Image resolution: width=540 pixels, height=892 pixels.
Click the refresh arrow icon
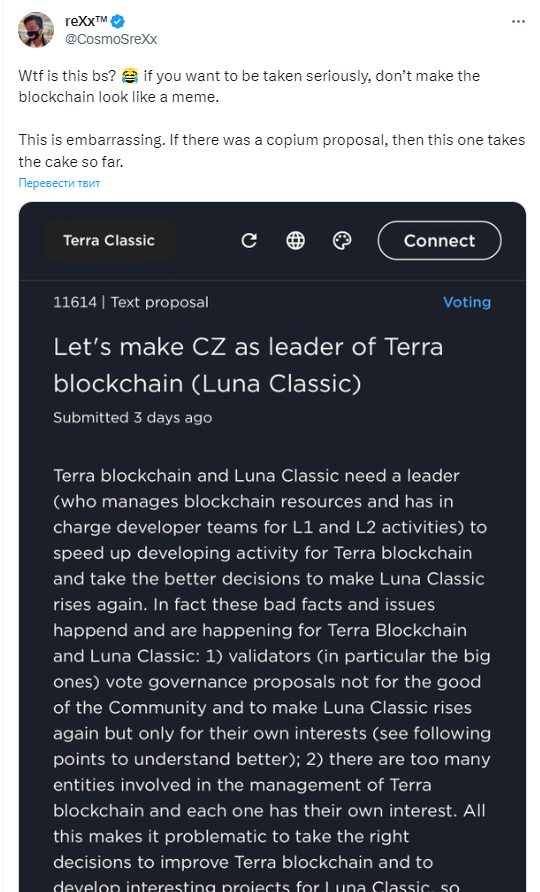click(x=249, y=241)
